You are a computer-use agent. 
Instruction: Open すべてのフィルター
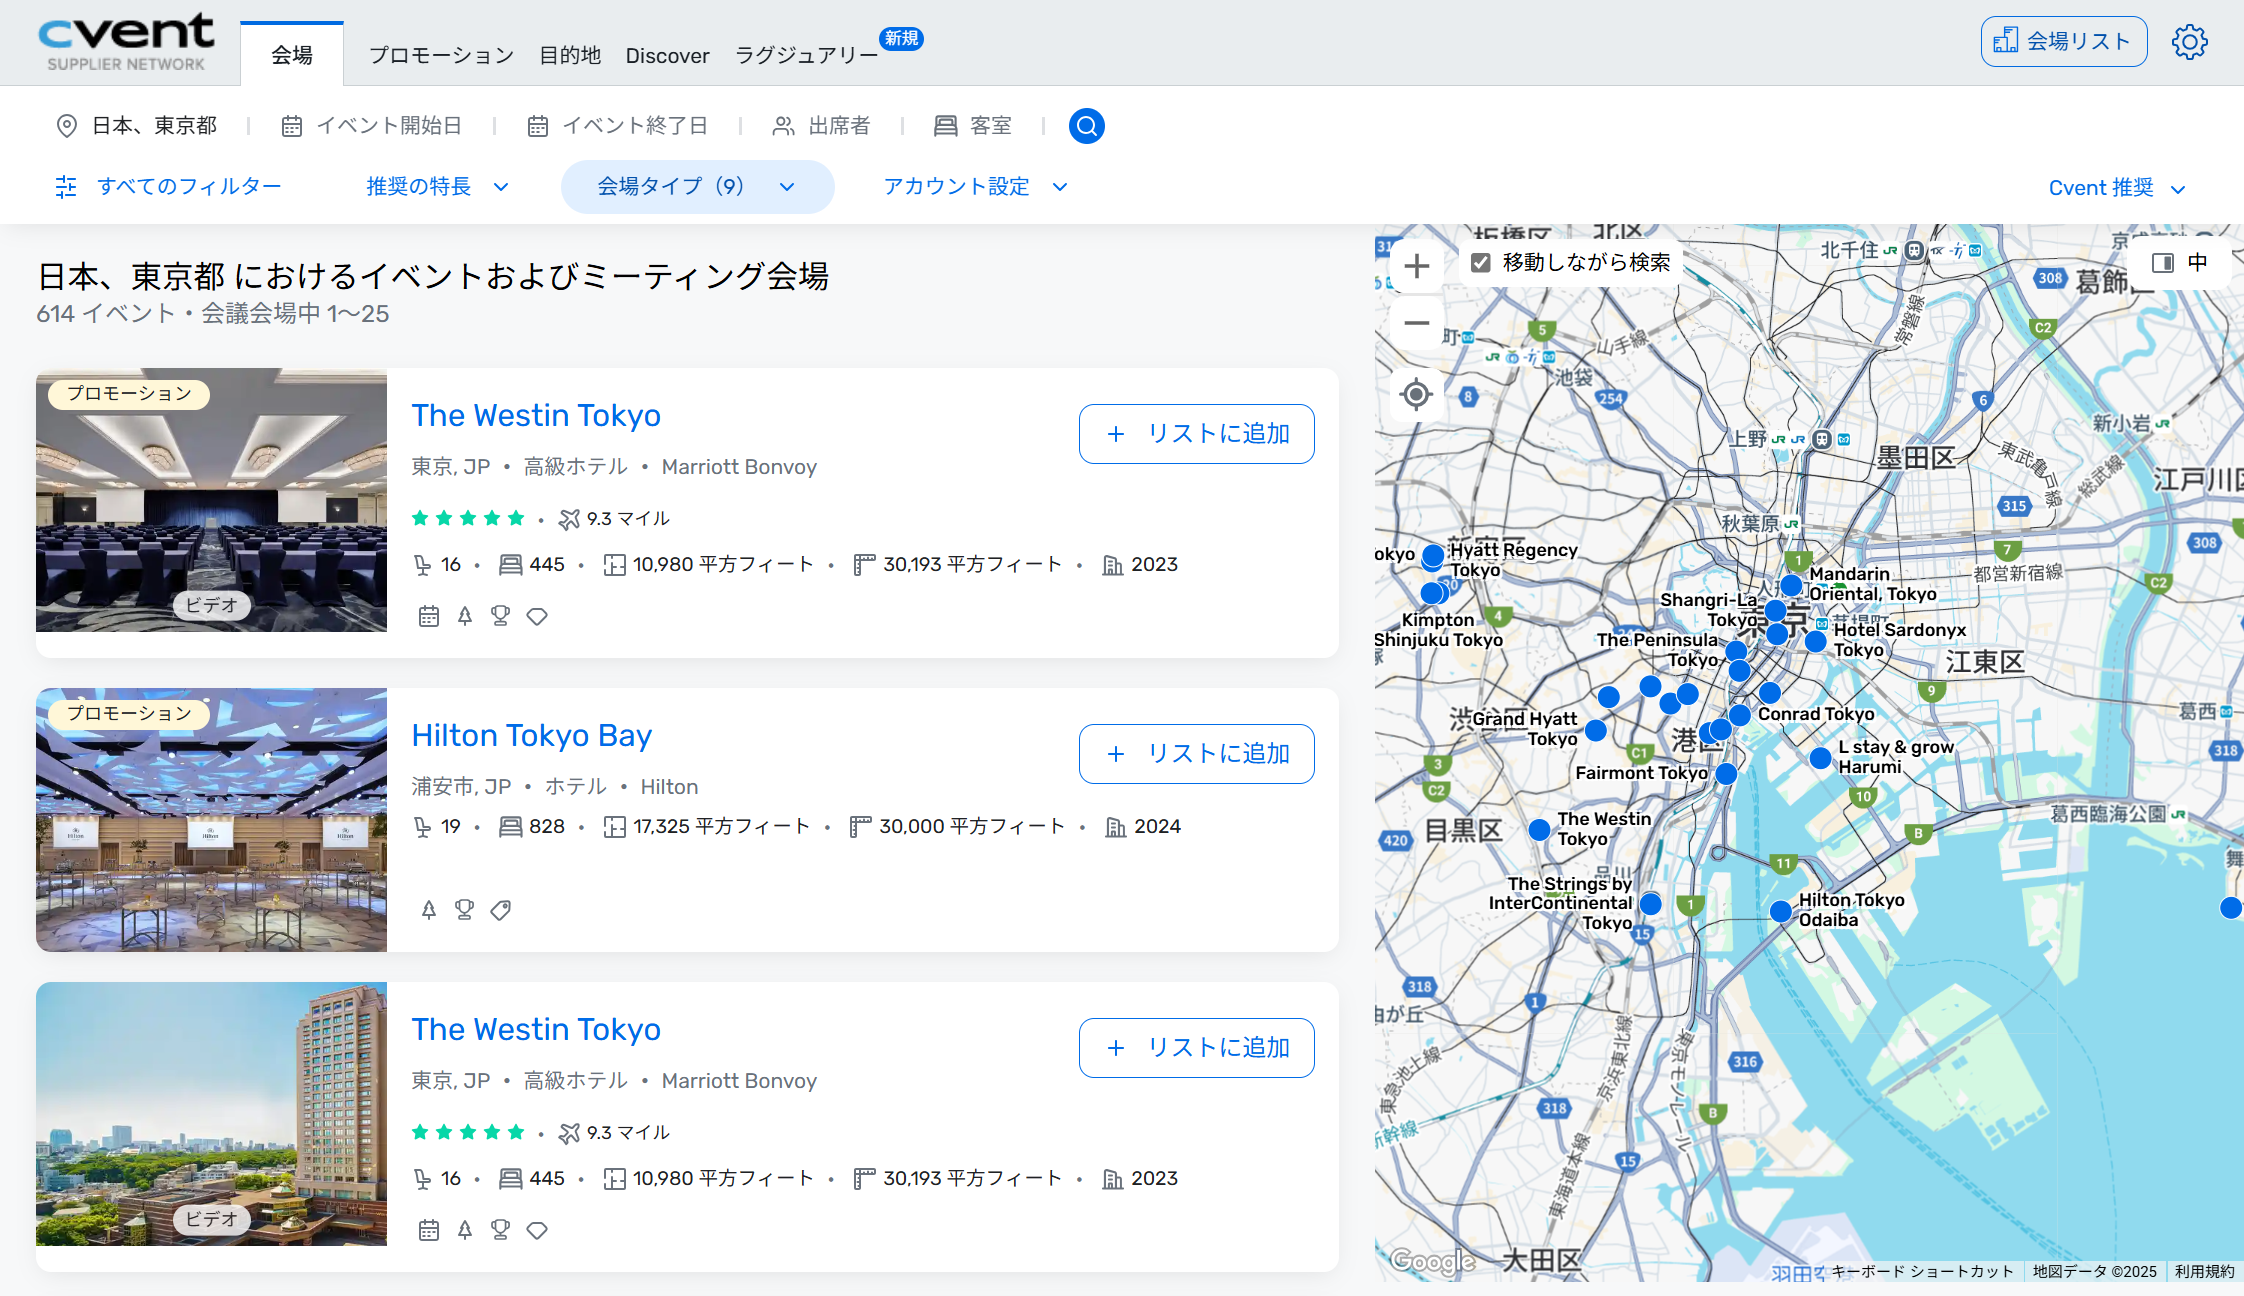click(x=168, y=187)
